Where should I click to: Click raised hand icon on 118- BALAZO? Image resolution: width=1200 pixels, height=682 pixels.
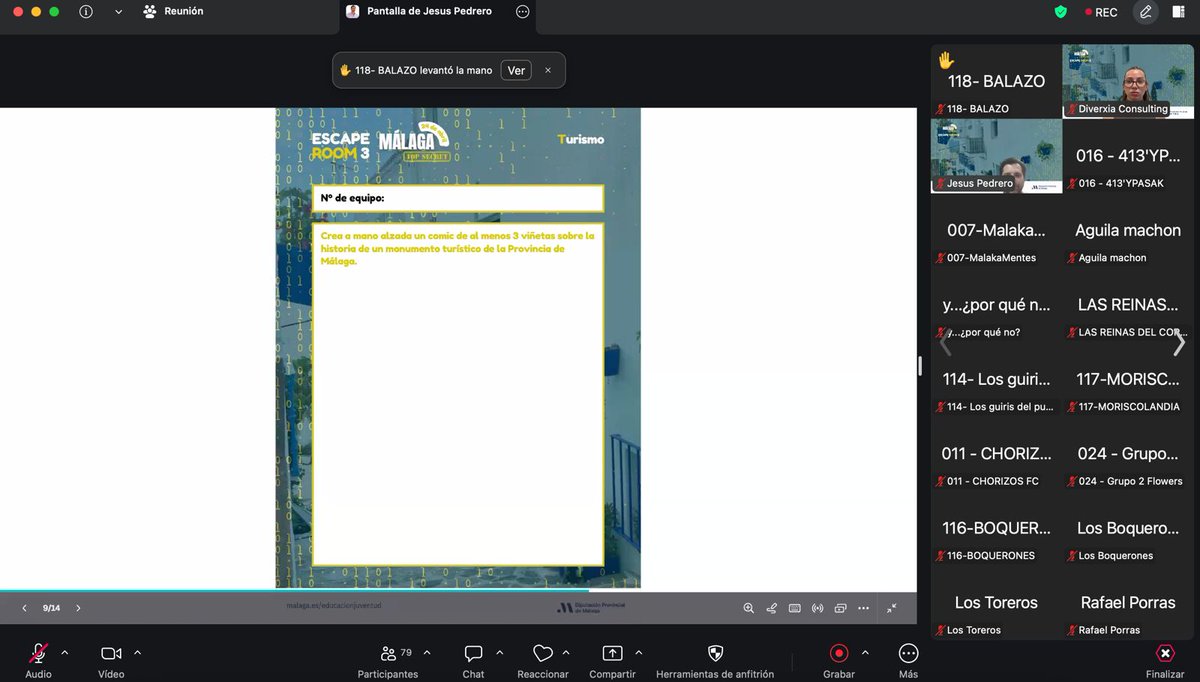coord(946,60)
